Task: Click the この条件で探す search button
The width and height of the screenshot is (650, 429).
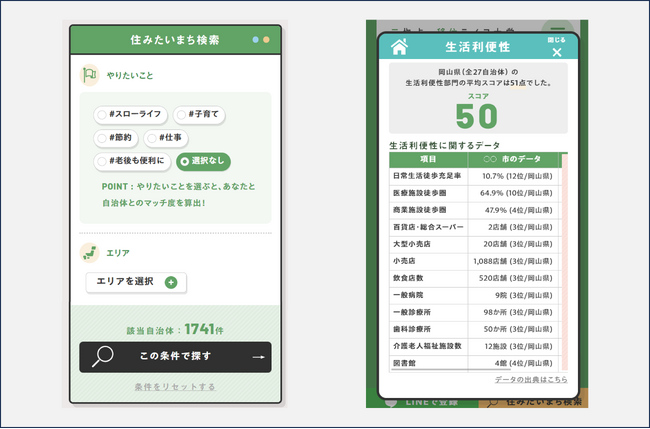Action: [x=175, y=357]
